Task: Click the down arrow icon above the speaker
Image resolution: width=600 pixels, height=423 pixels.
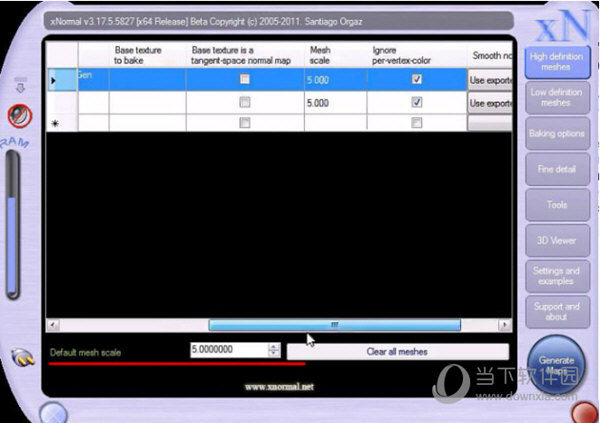Action: tap(20, 86)
